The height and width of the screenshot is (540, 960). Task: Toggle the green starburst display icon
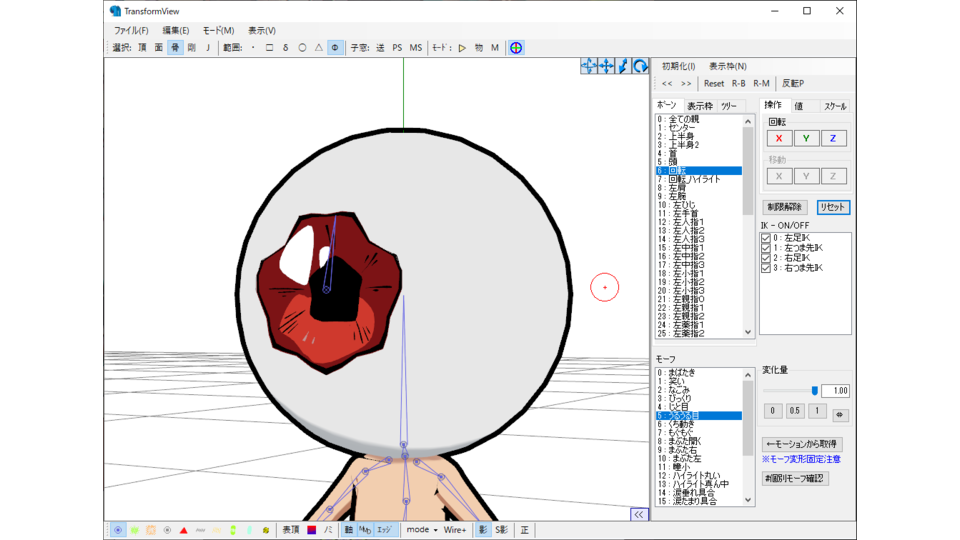pos(135,530)
